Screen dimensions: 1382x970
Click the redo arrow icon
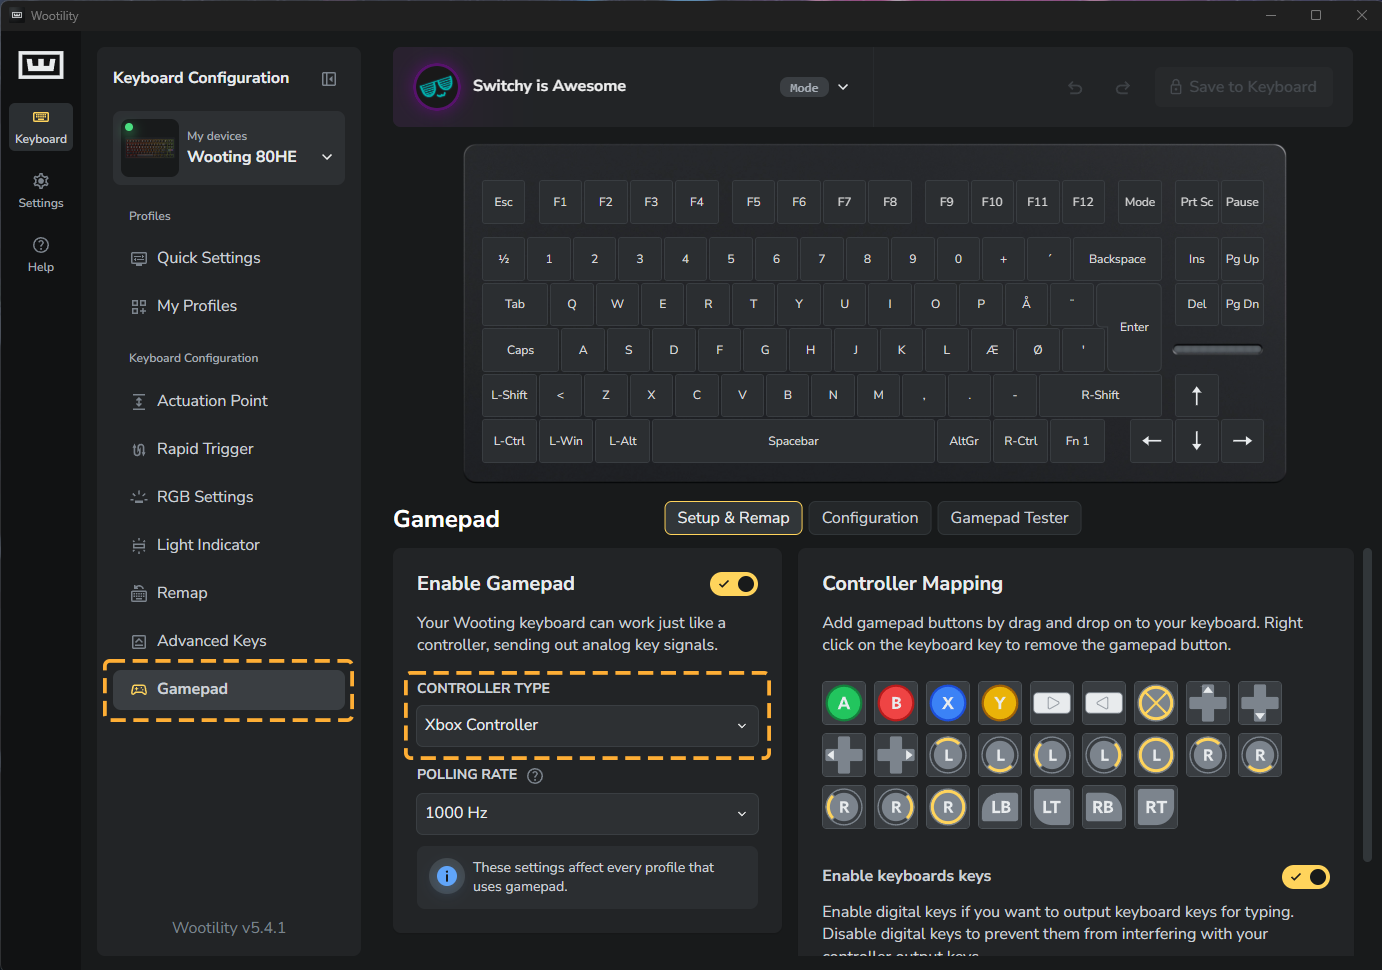point(1123,88)
